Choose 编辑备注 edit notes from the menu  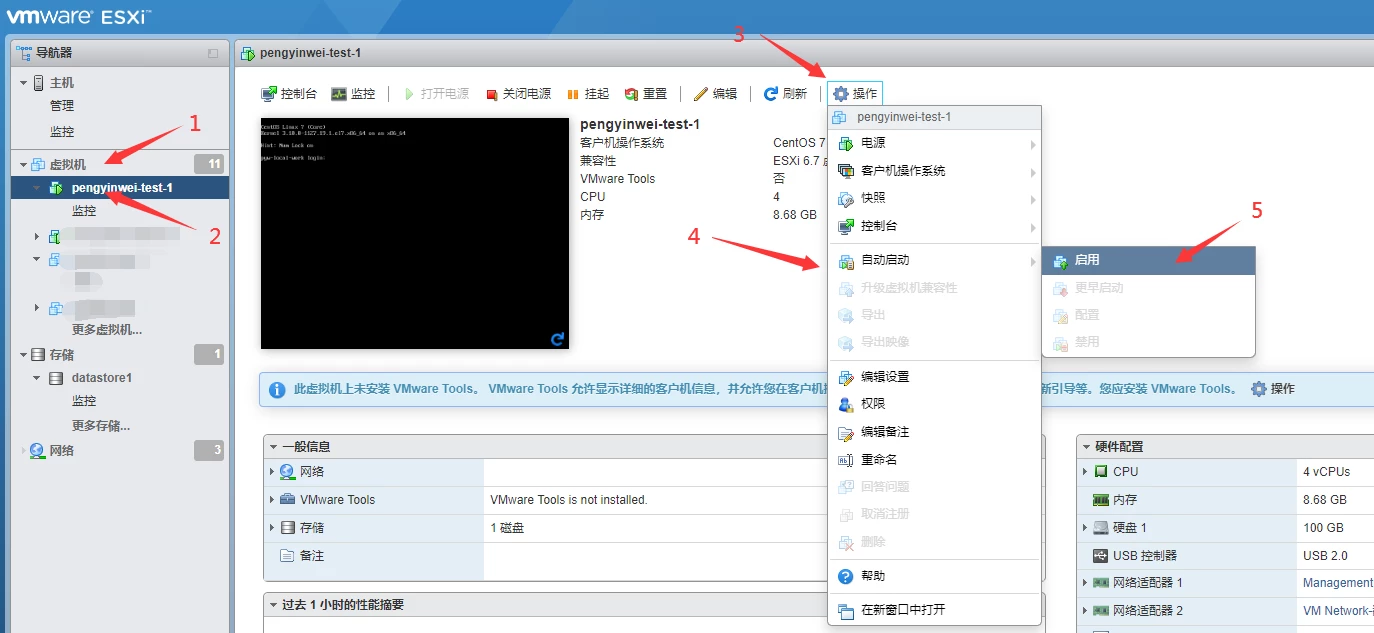[x=935, y=432]
